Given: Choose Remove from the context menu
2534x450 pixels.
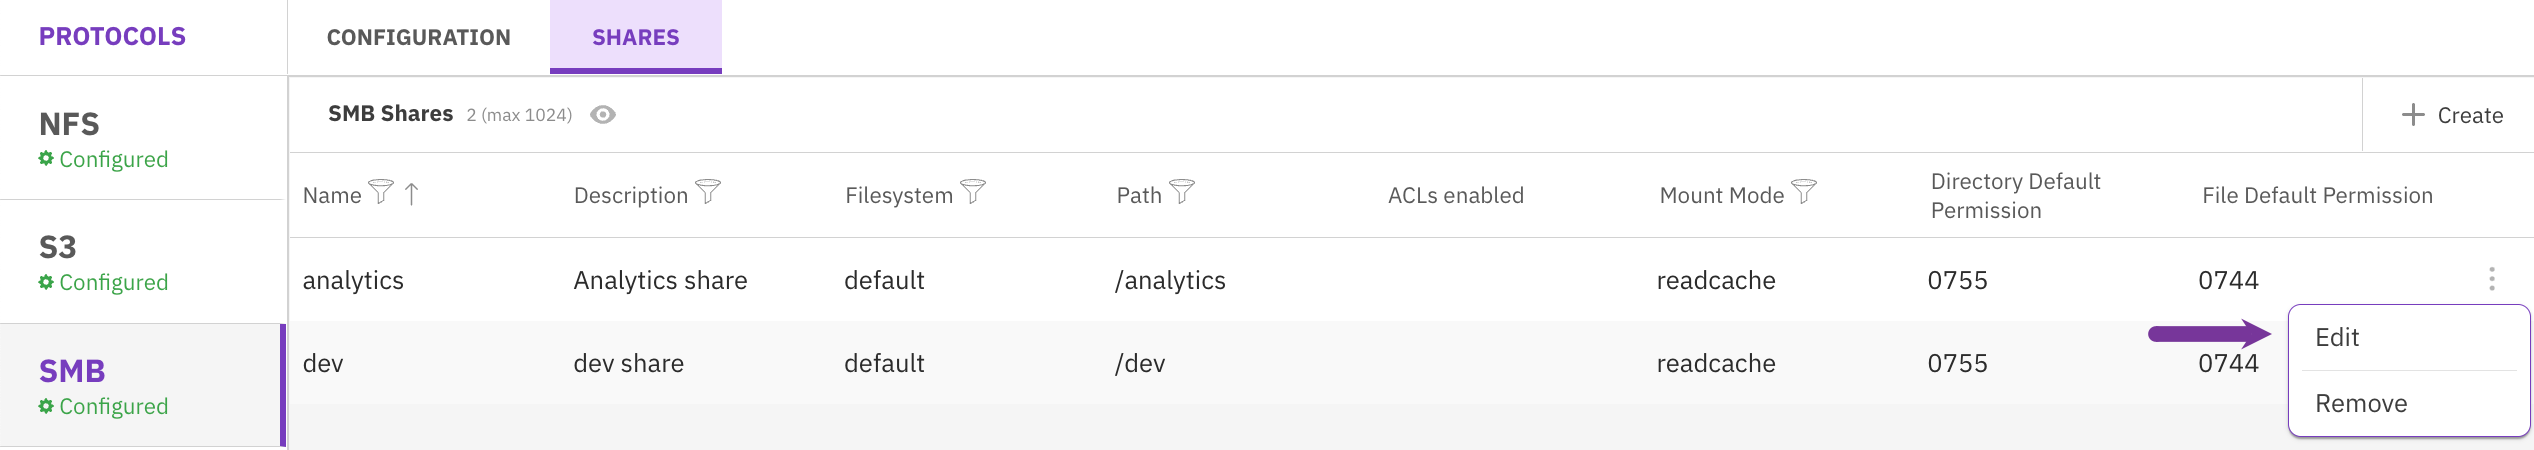Looking at the screenshot, I should point(2361,404).
